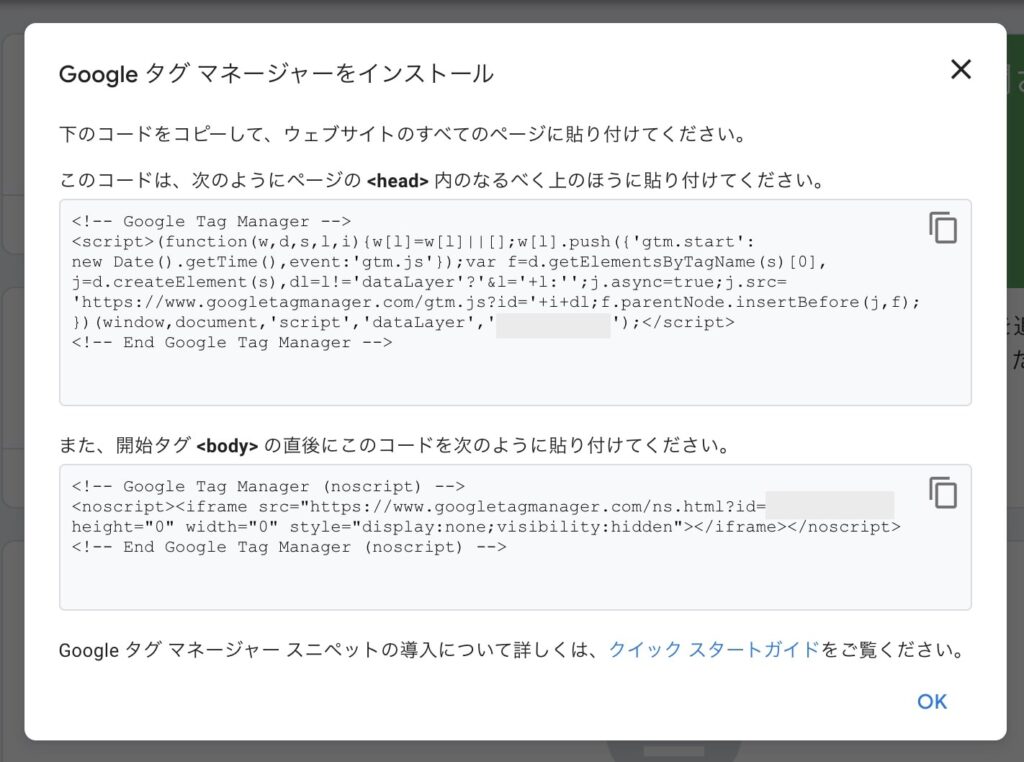Image resolution: width=1024 pixels, height=762 pixels.
Task: Click the dialog title 'Google タグ マネージャーをインストール'
Action: click(x=276, y=74)
